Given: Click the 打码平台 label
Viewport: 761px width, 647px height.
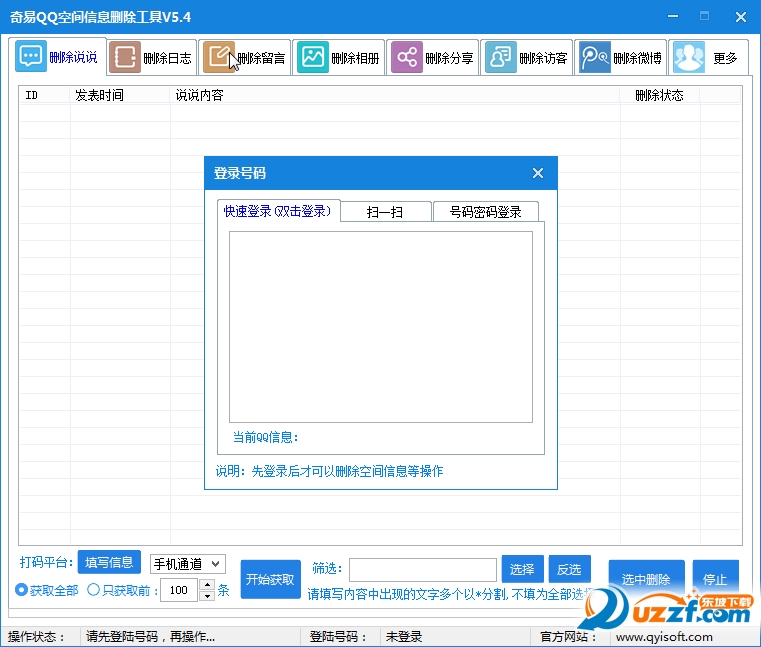Looking at the screenshot, I should coord(47,562).
